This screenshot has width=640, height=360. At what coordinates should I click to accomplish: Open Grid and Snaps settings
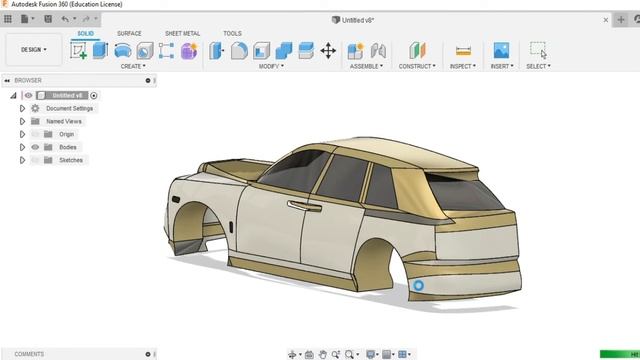pyautogui.click(x=388, y=354)
